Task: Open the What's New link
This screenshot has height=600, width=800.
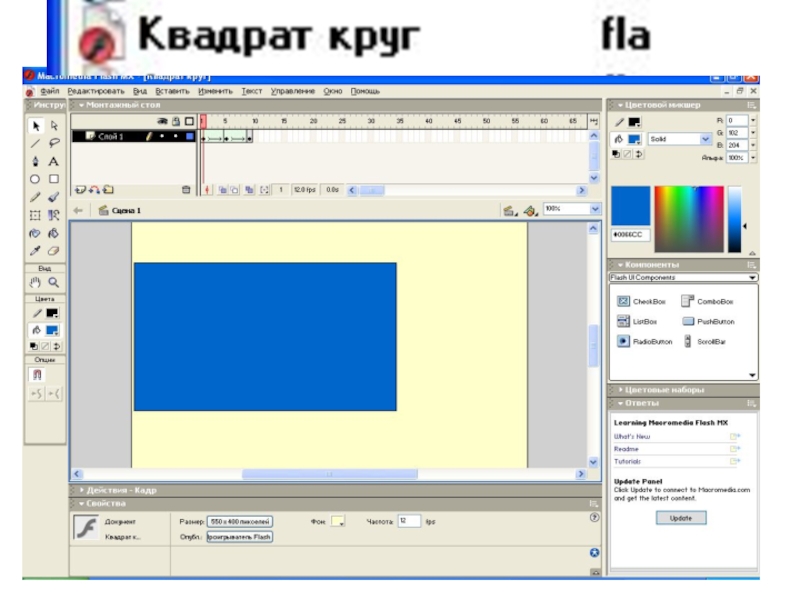Action: coord(632,436)
